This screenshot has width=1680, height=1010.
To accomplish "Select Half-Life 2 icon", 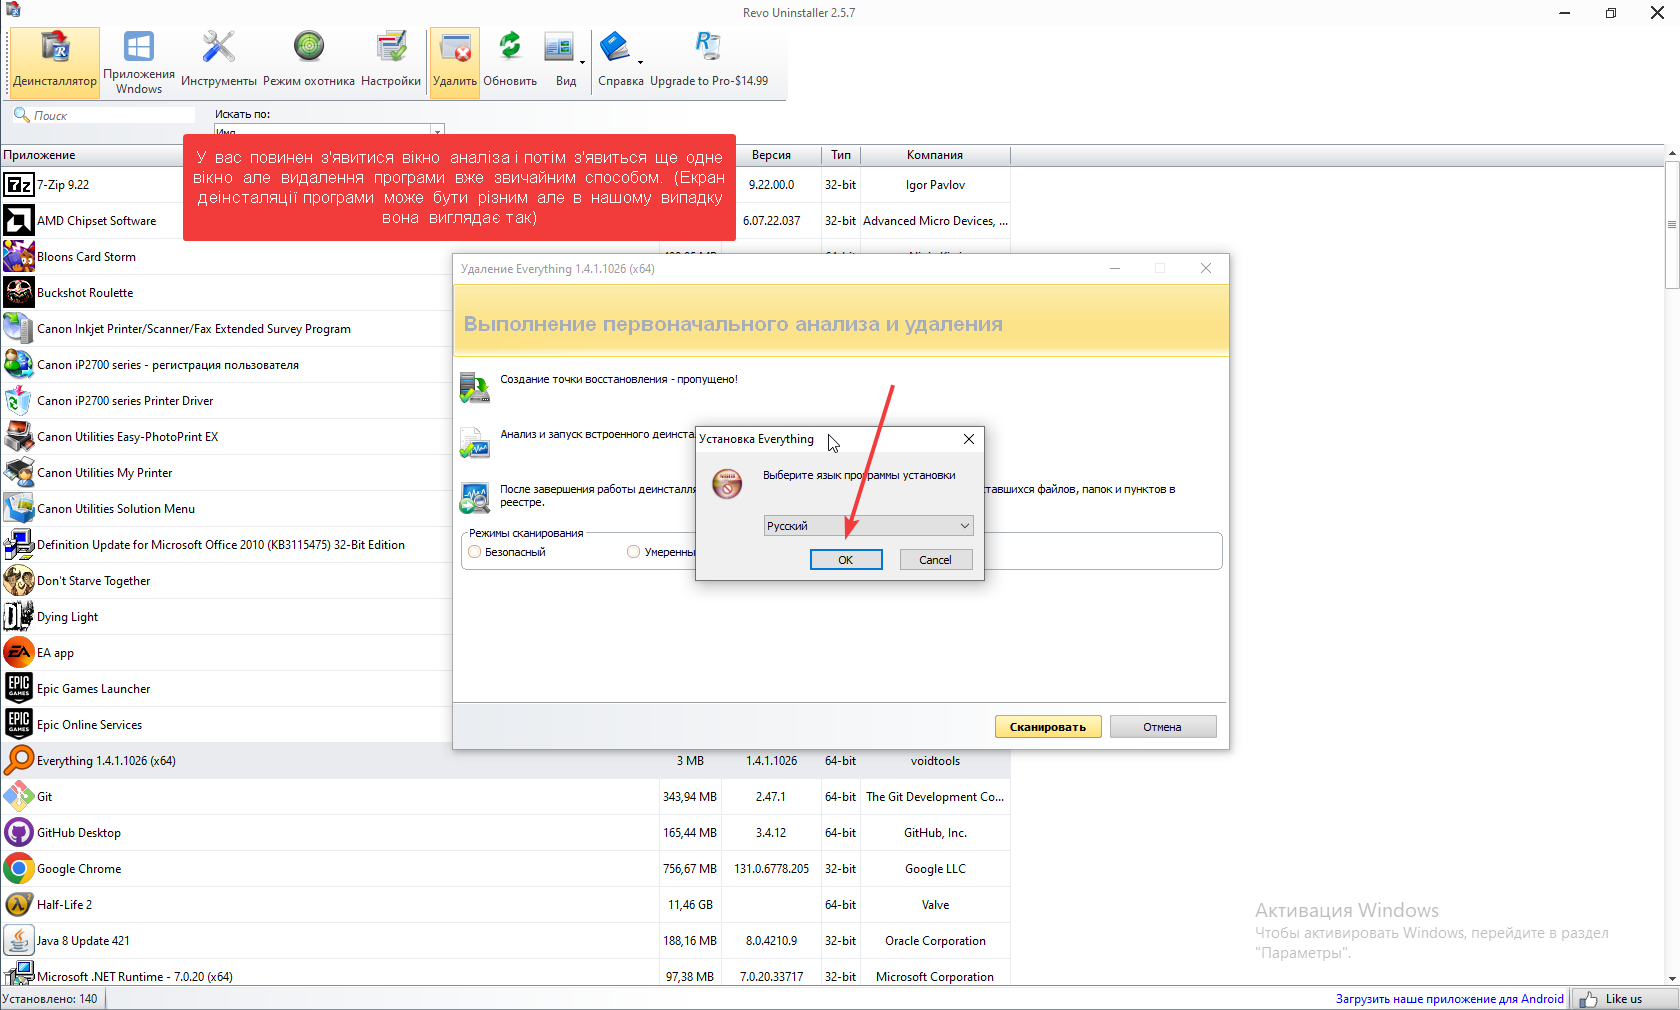I will [x=18, y=905].
